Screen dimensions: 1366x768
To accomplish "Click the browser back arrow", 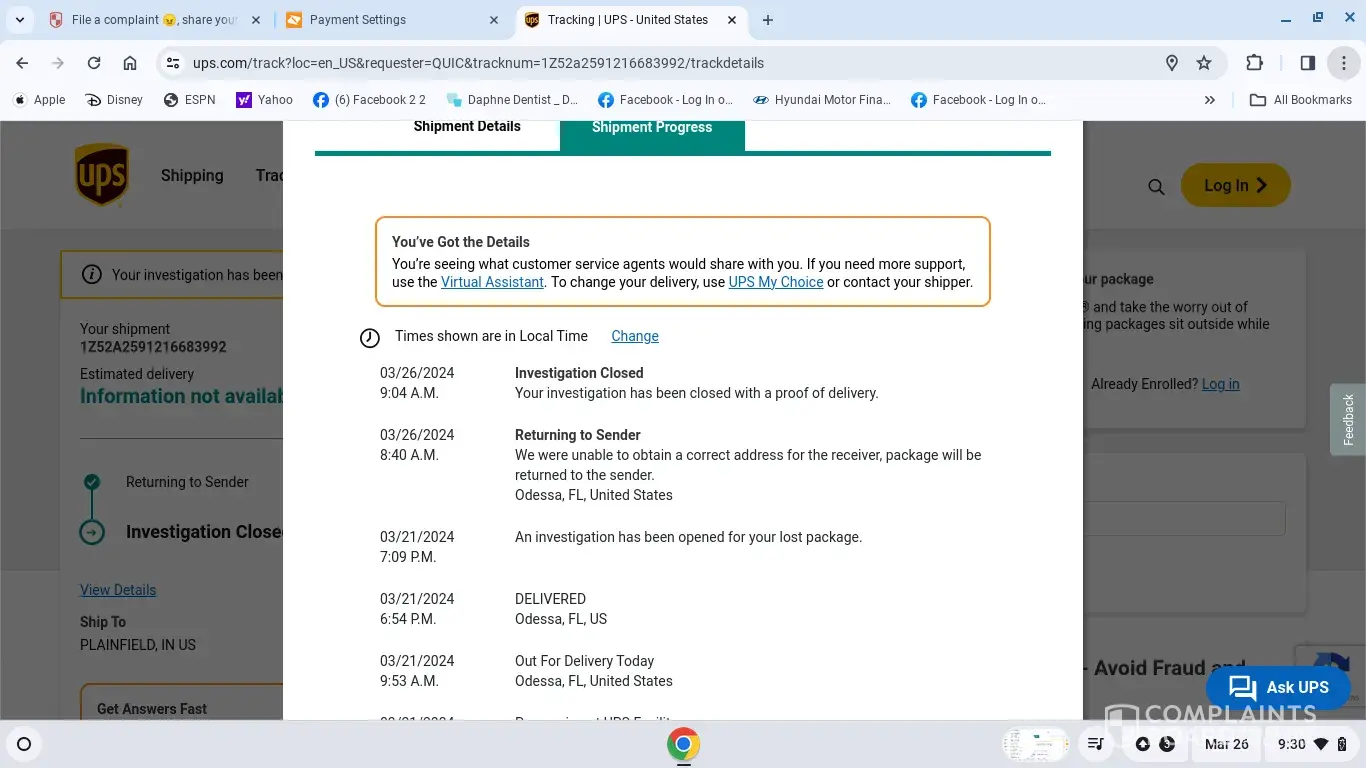I will [x=22, y=63].
